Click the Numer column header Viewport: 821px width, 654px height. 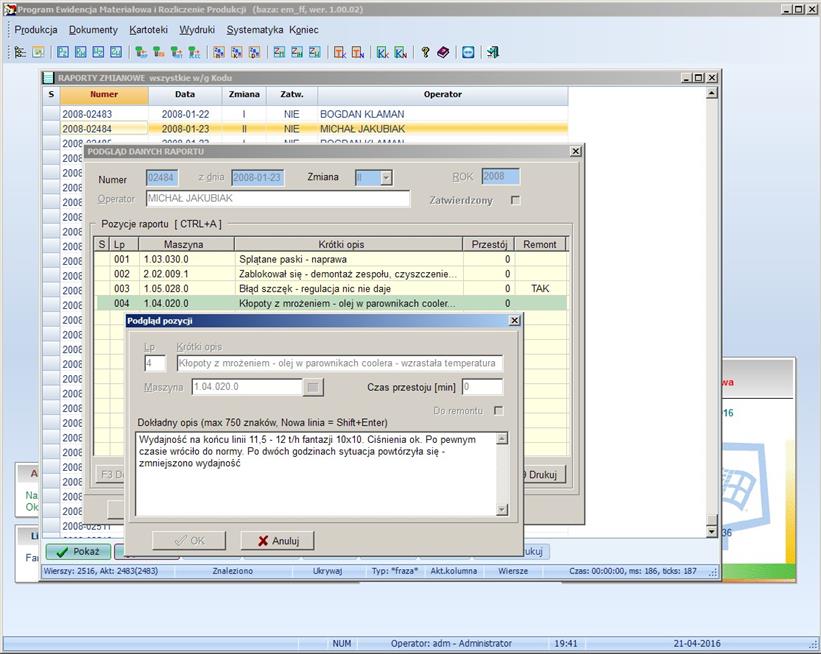point(104,95)
